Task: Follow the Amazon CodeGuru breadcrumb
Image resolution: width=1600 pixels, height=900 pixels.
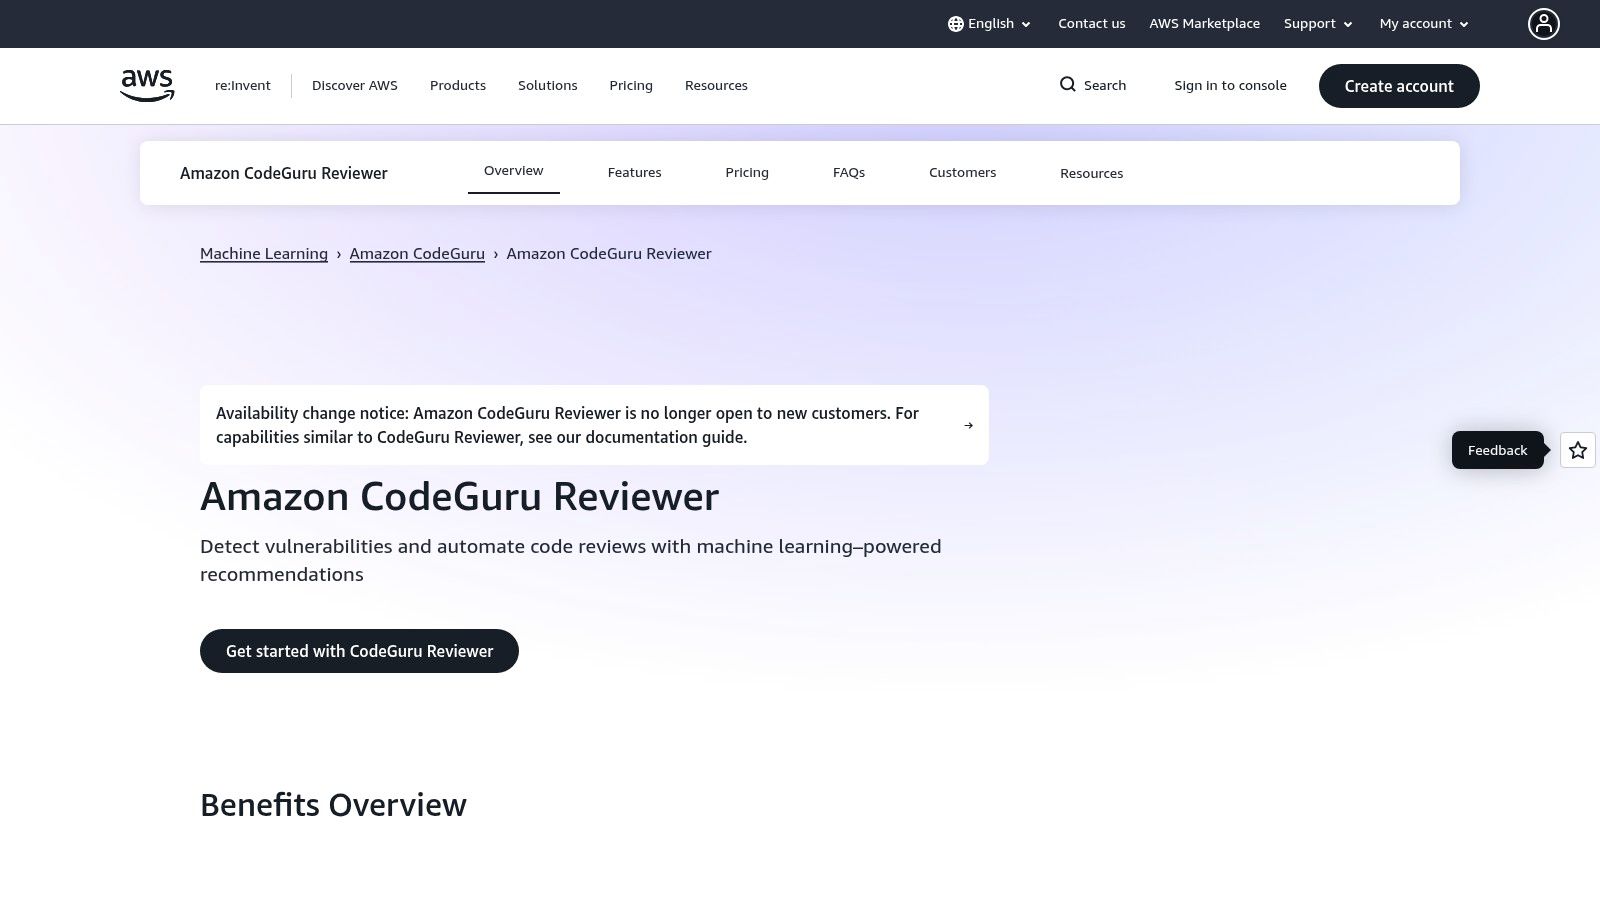Action: [417, 253]
